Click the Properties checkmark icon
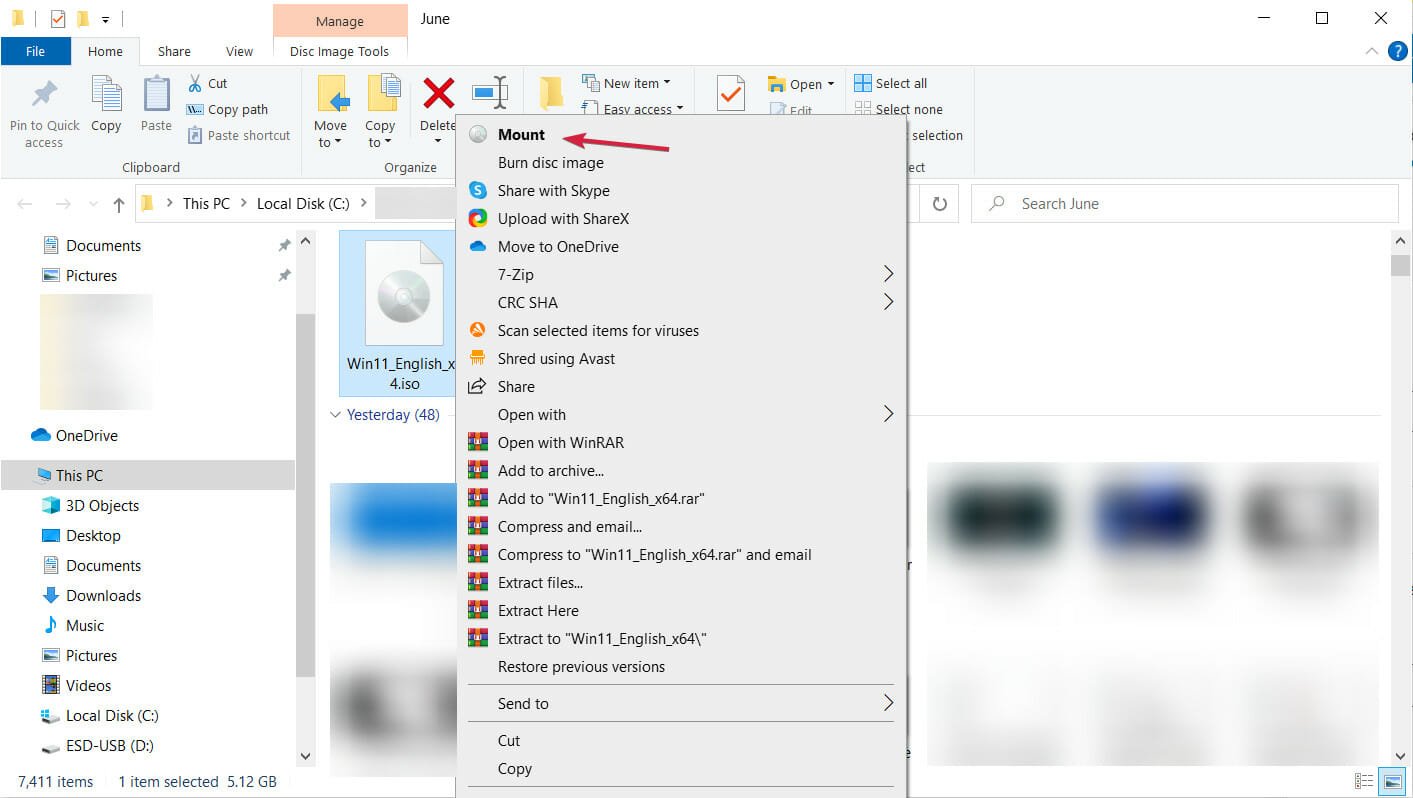Viewport: 1413px width, 798px height. coord(731,93)
